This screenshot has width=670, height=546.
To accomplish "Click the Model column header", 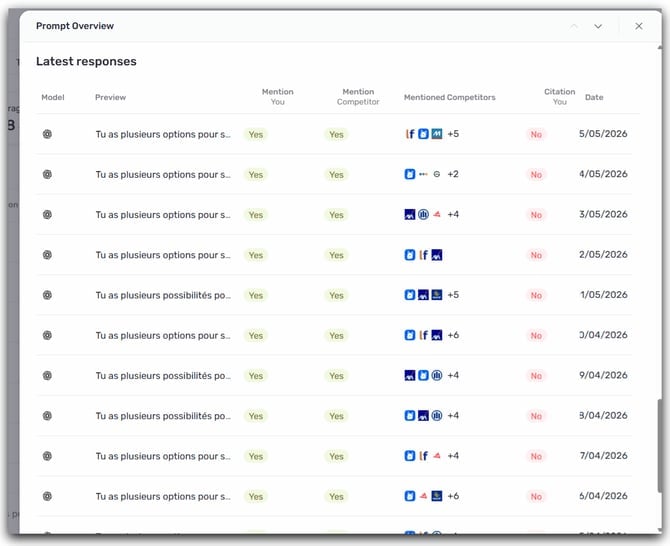I will coord(53,97).
